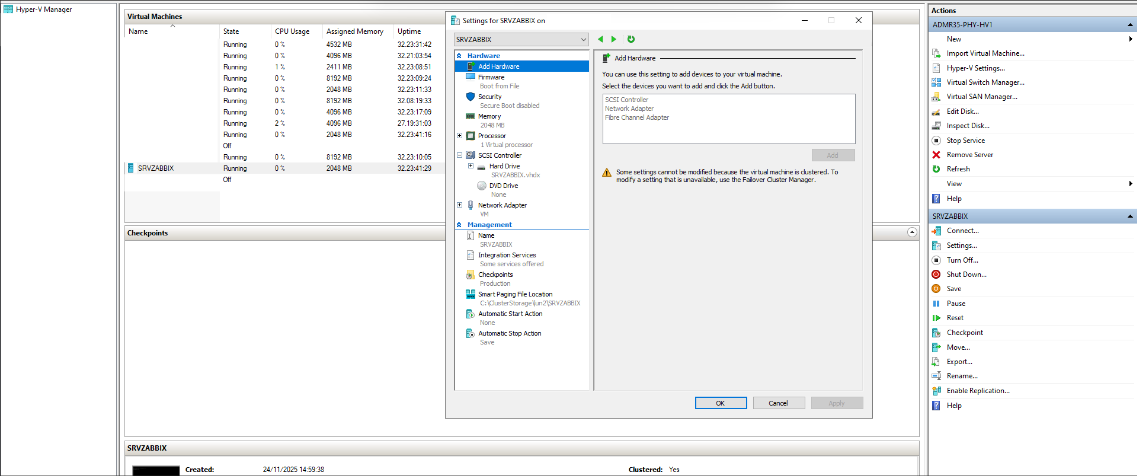
Task: Expand the Hard Drive node
Action: coord(471,166)
